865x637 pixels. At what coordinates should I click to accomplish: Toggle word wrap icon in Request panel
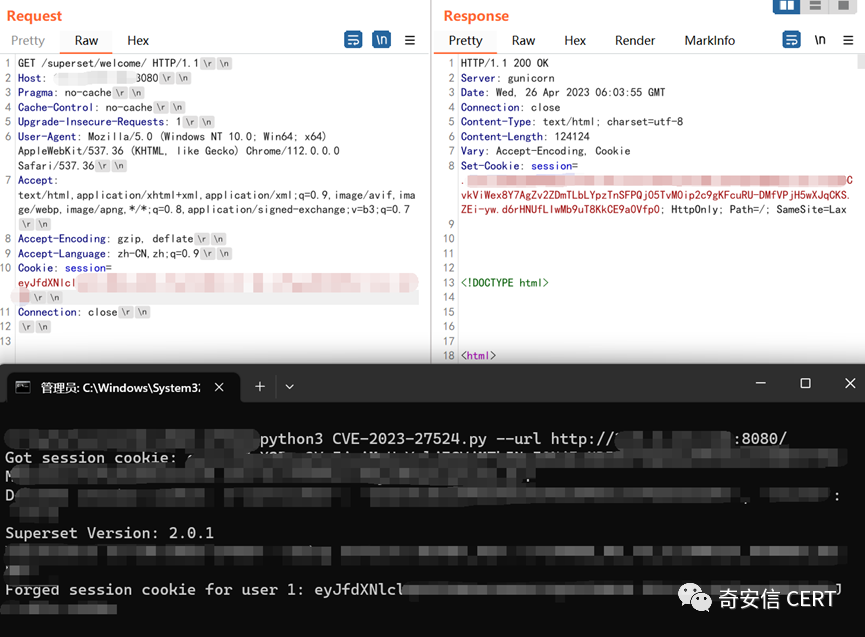pyautogui.click(x=353, y=40)
